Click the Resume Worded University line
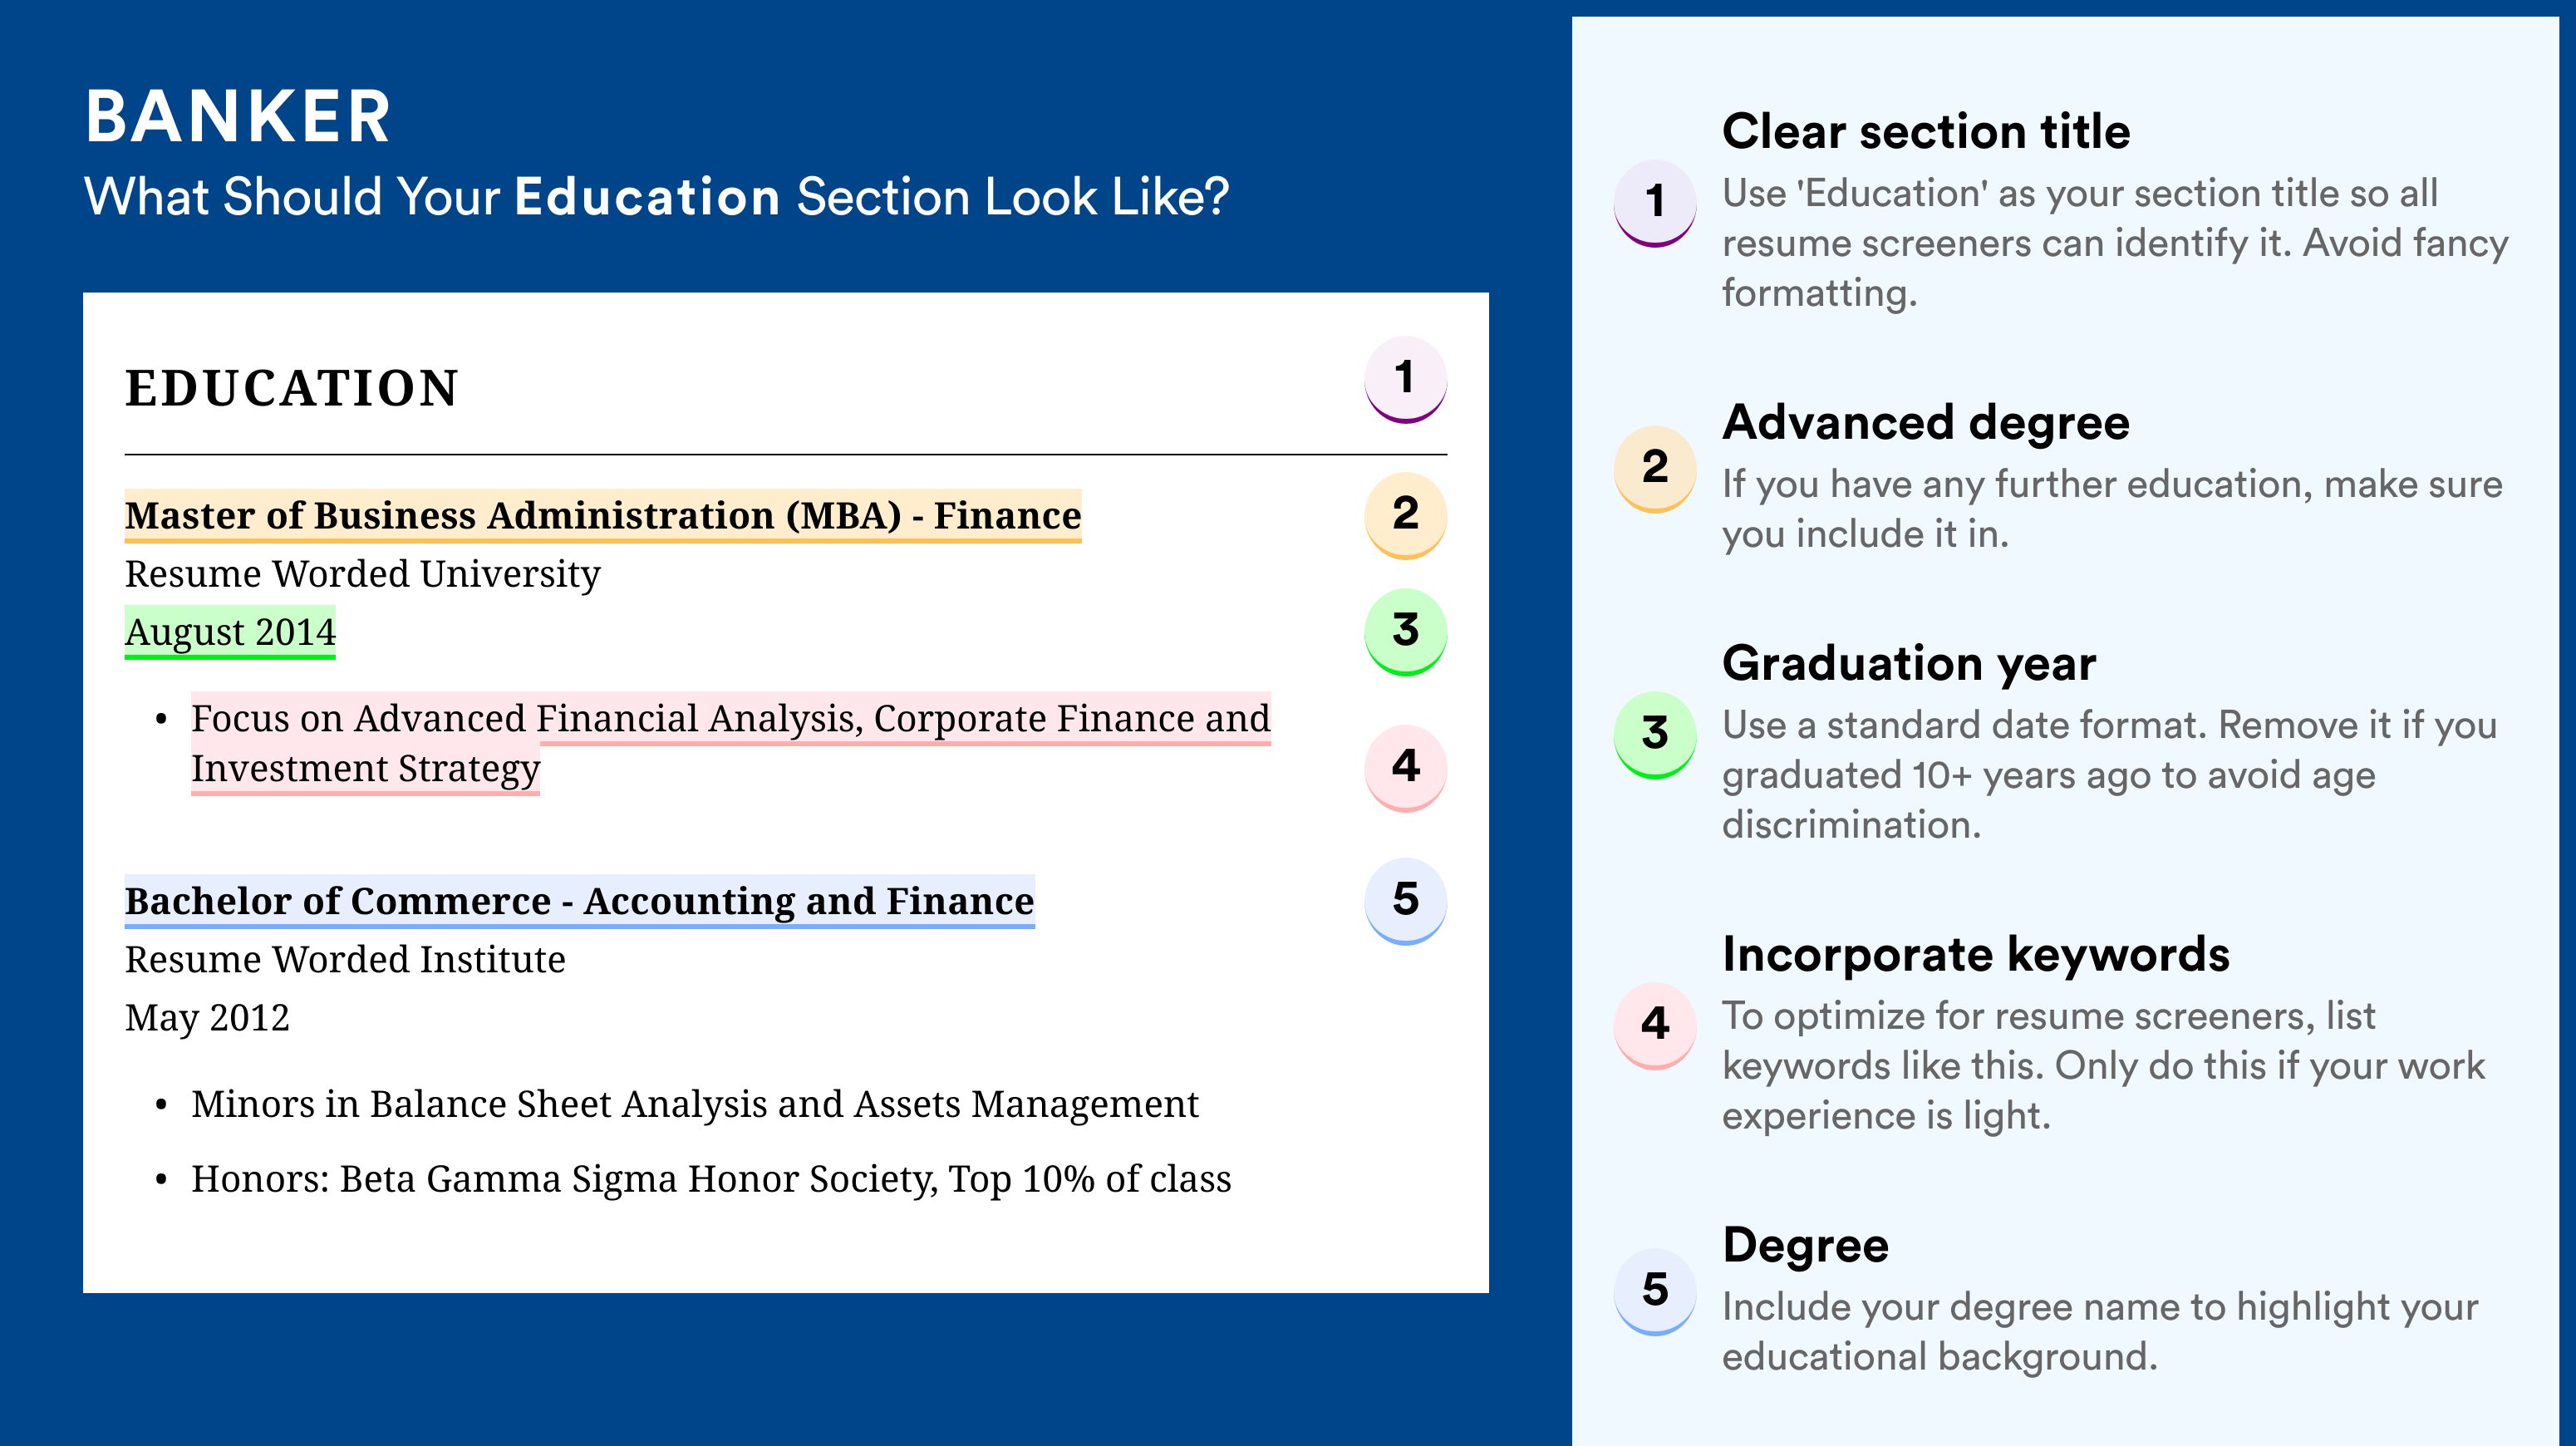This screenshot has height=1446, width=2576. 363,575
